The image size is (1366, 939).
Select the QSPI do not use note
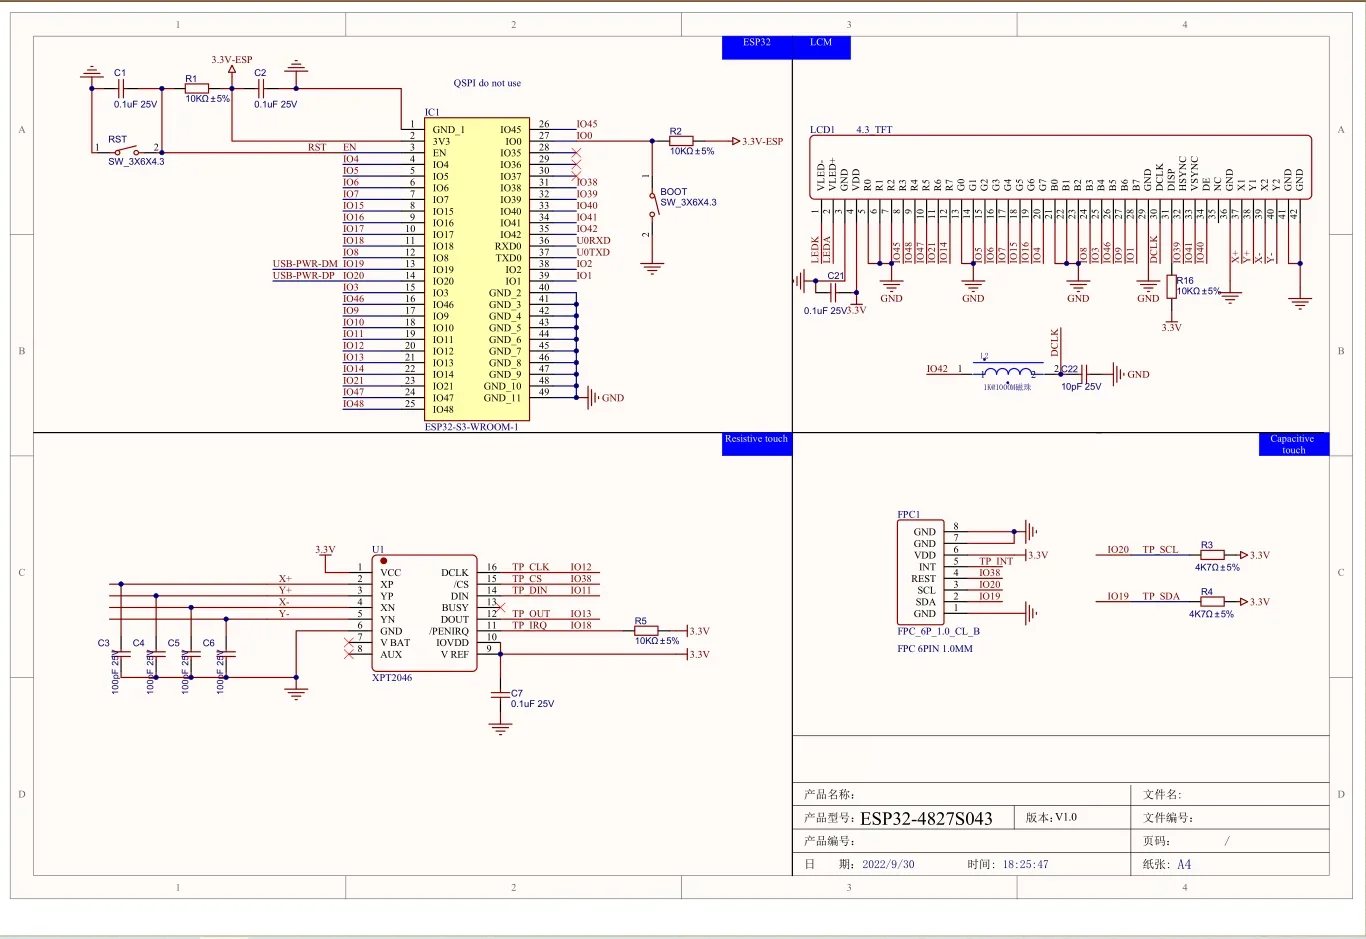486,83
